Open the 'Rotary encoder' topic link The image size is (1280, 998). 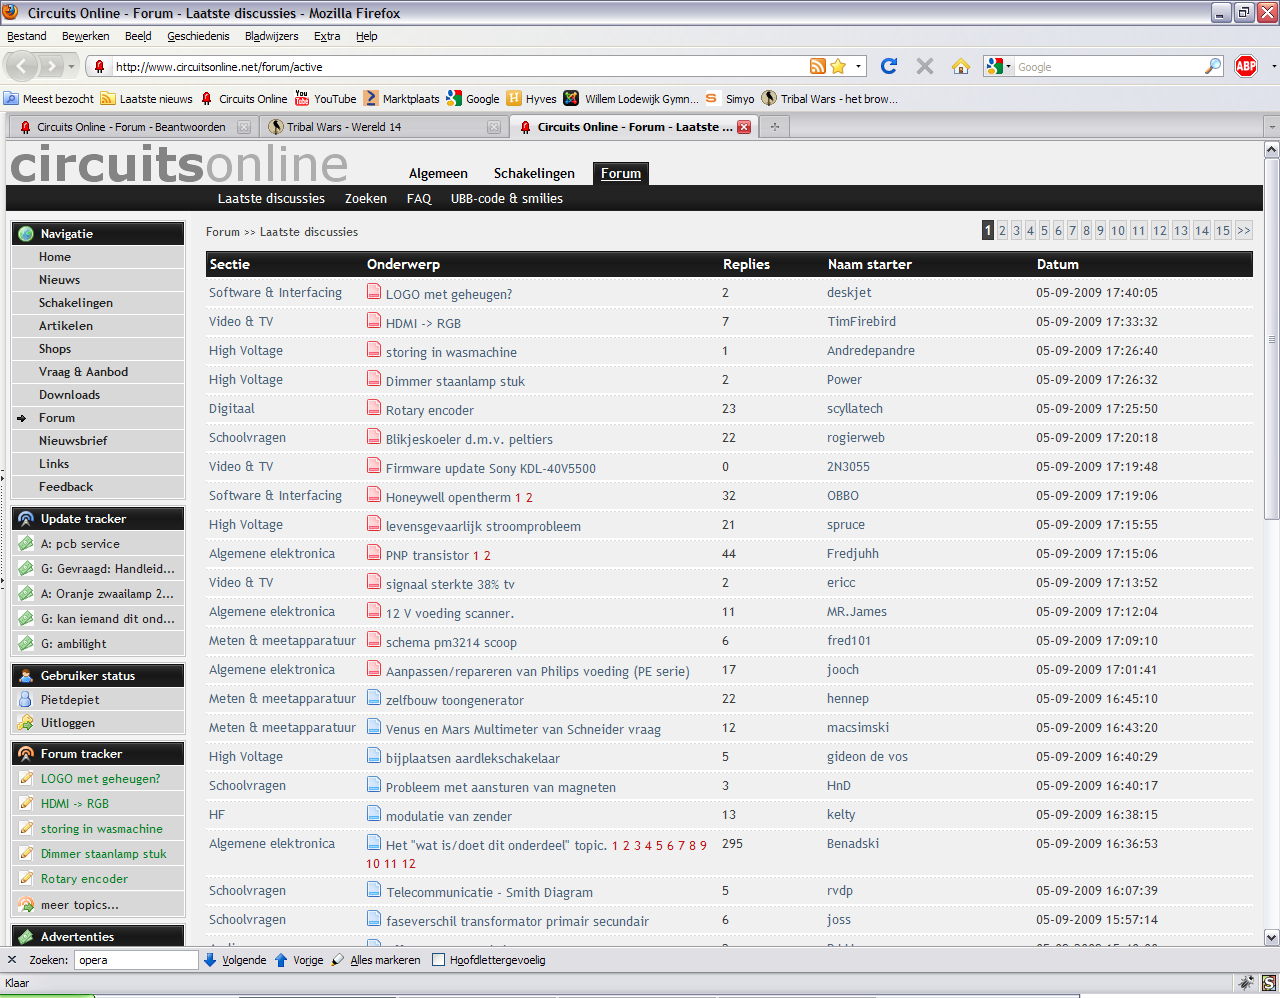pos(429,410)
